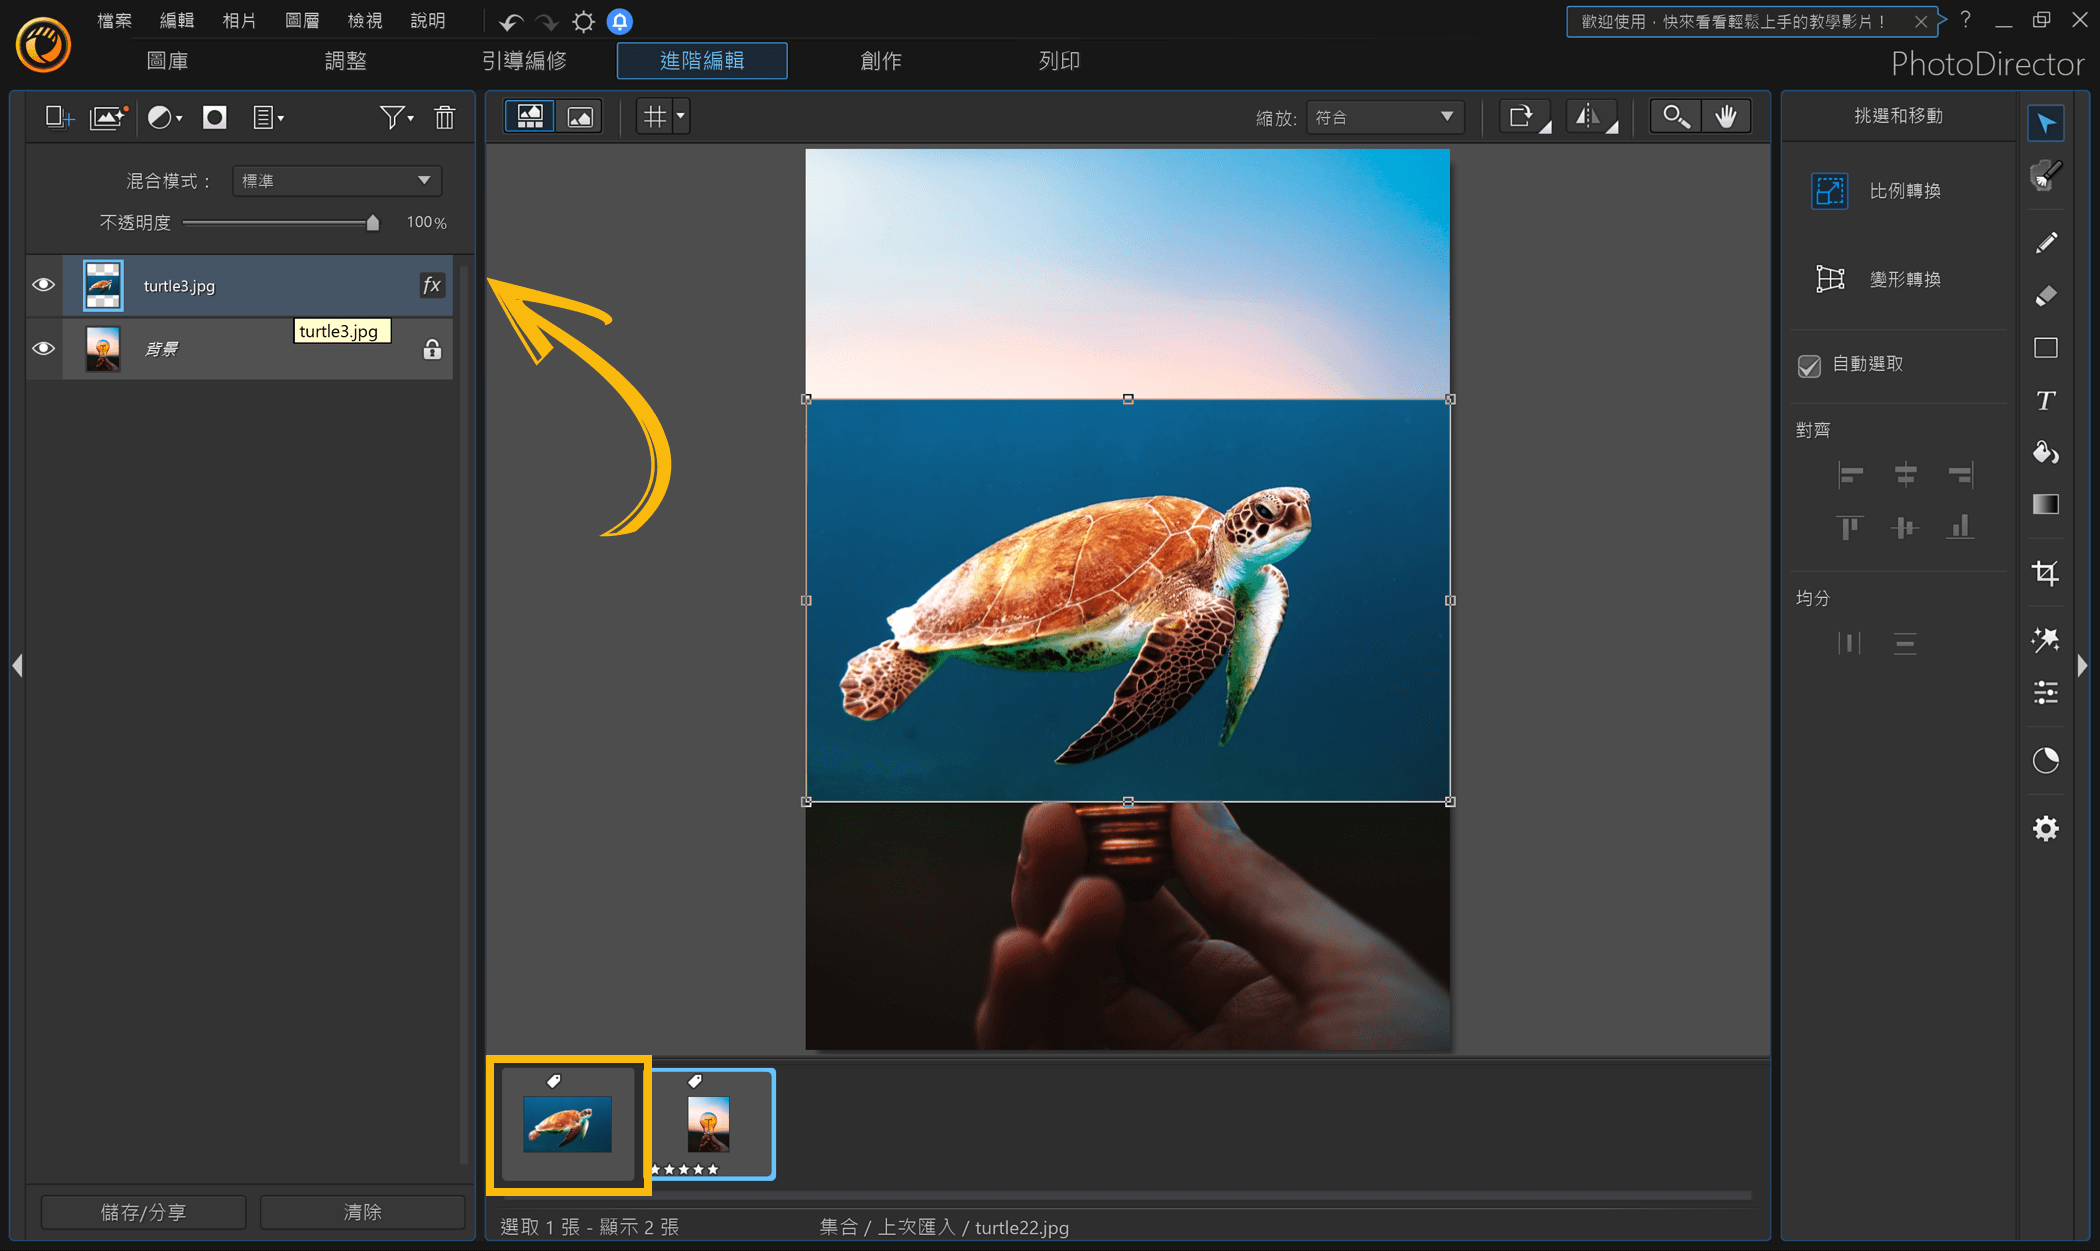
Task: Delete layer with the trash icon
Action: [445, 117]
